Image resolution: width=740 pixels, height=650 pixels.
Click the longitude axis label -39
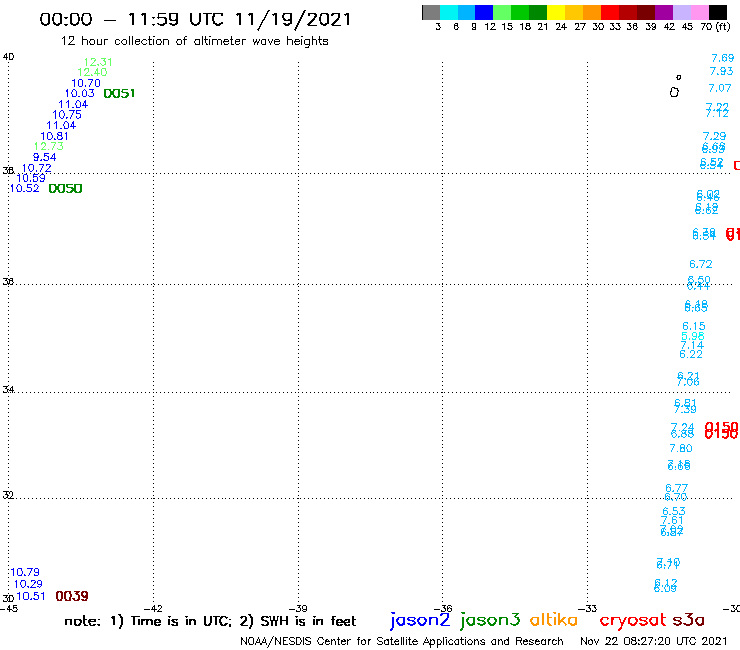pyautogui.click(x=298, y=609)
